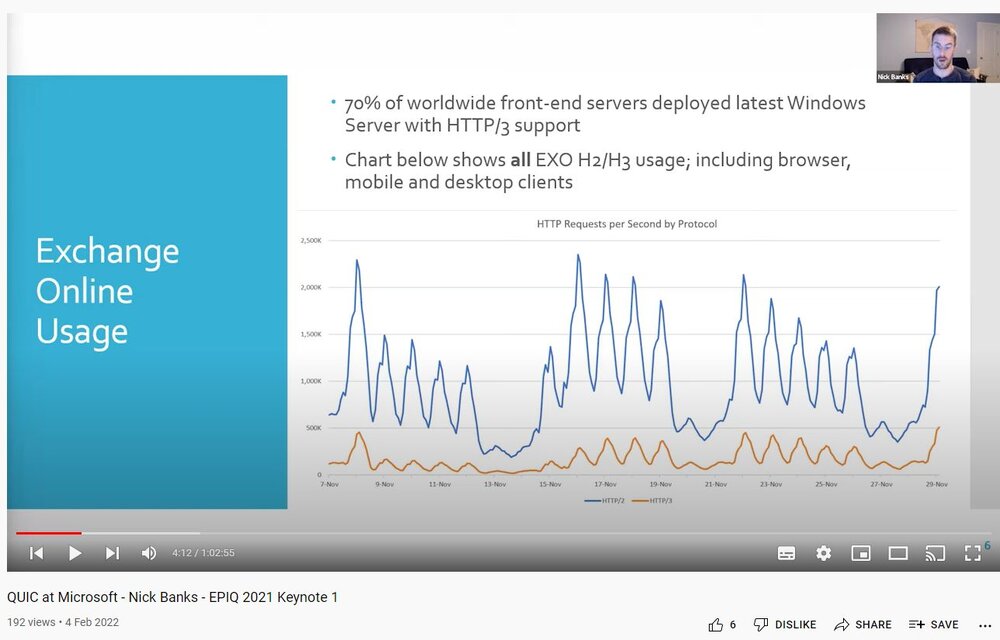Open more actions three-dot menu
This screenshot has height=640, width=1000.
[985, 625]
